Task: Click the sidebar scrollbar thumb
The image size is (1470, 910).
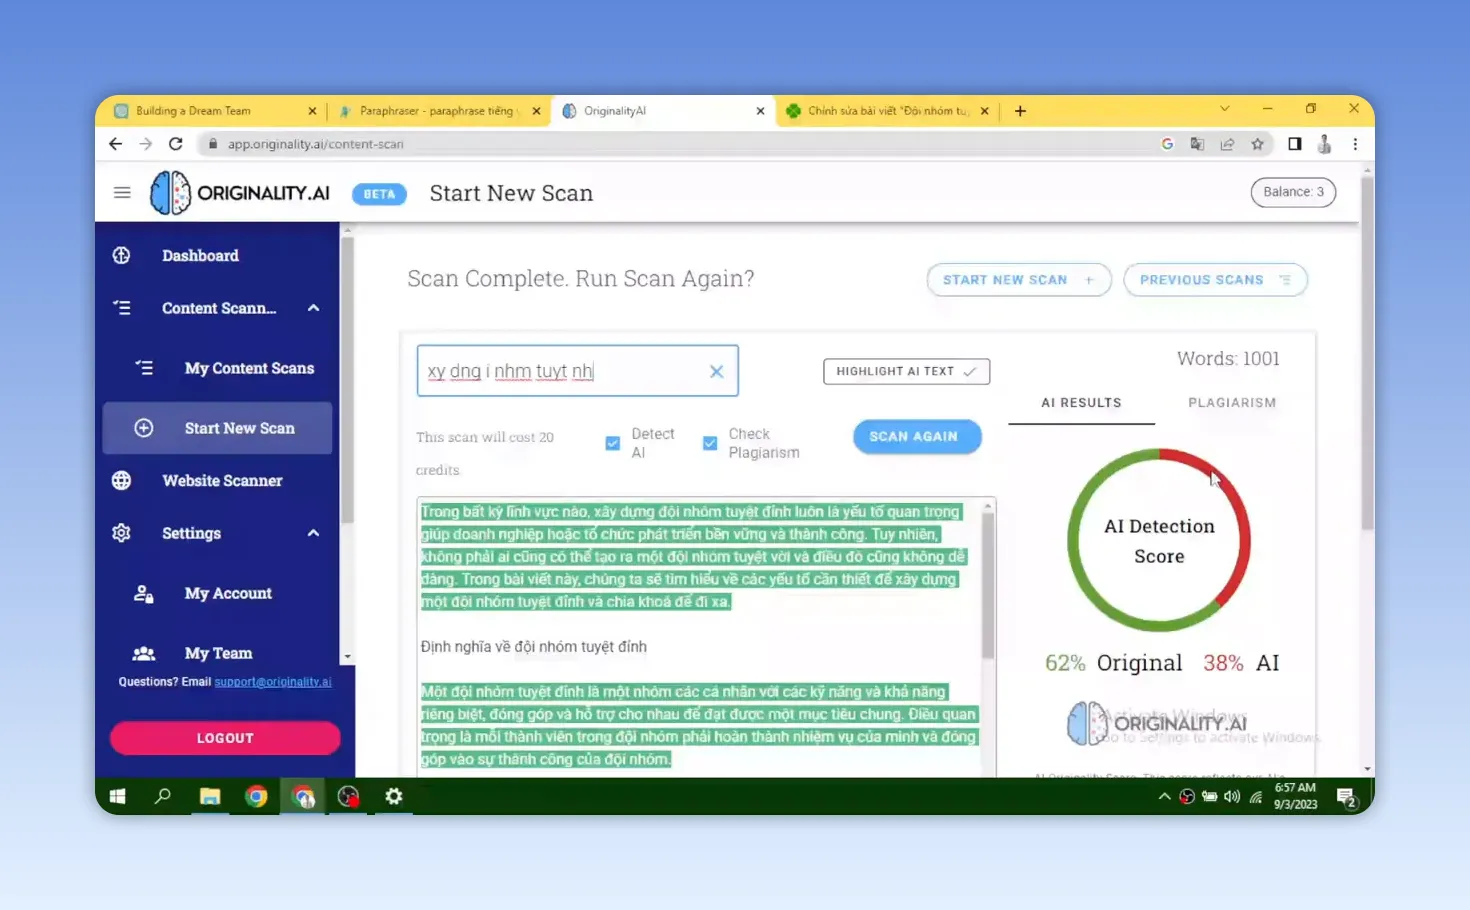Action: pos(347,380)
